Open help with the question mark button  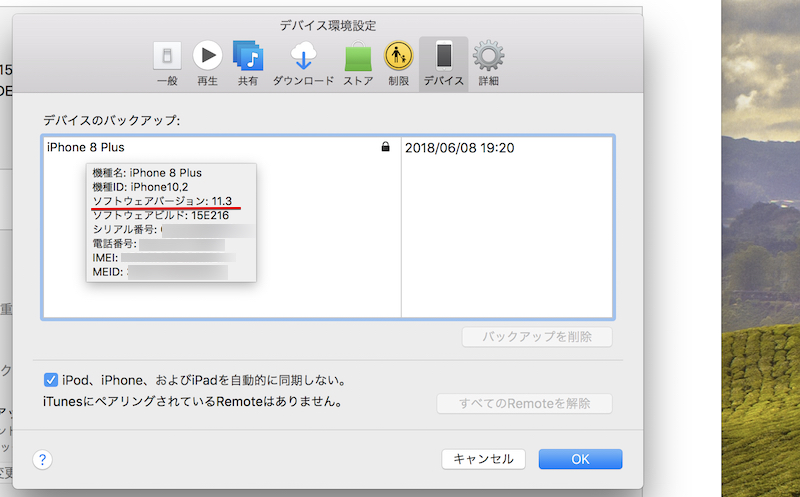pos(42,460)
